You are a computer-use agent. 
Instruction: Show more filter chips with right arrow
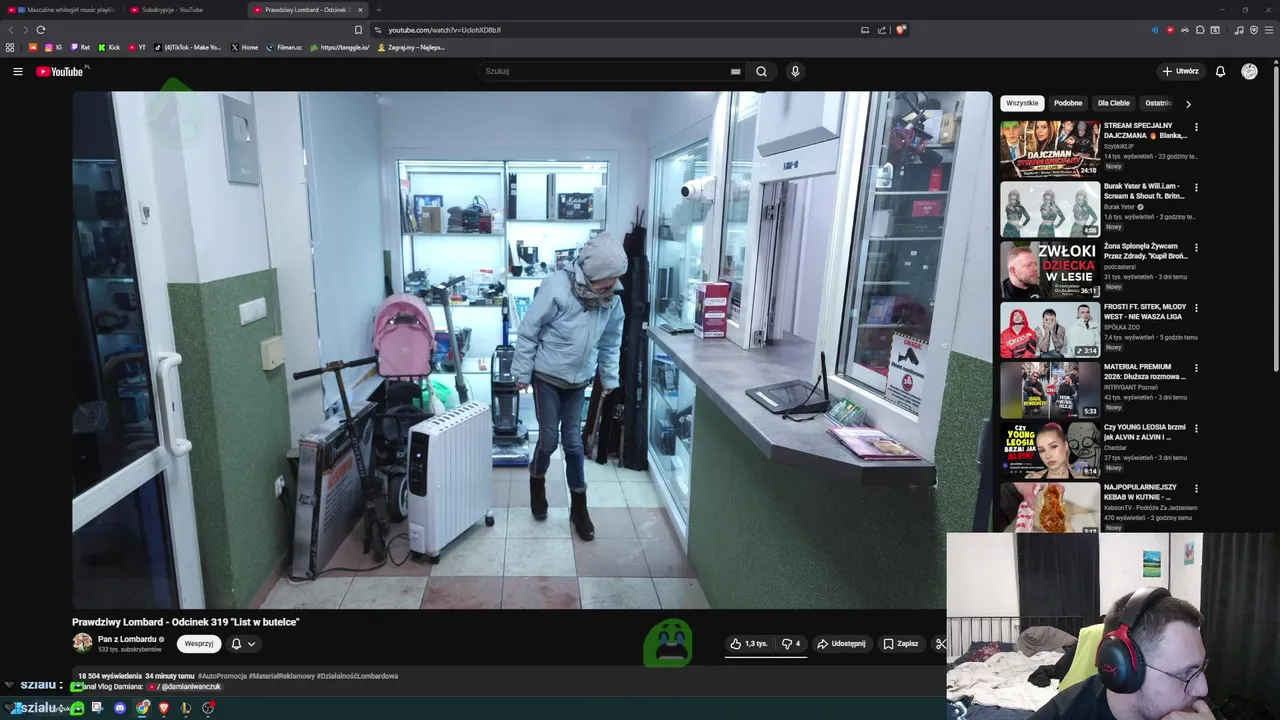[1188, 103]
